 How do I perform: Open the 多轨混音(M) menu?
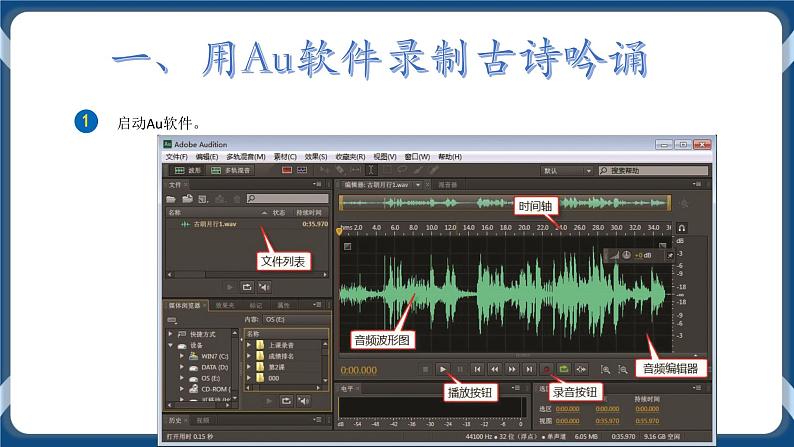tap(246, 157)
